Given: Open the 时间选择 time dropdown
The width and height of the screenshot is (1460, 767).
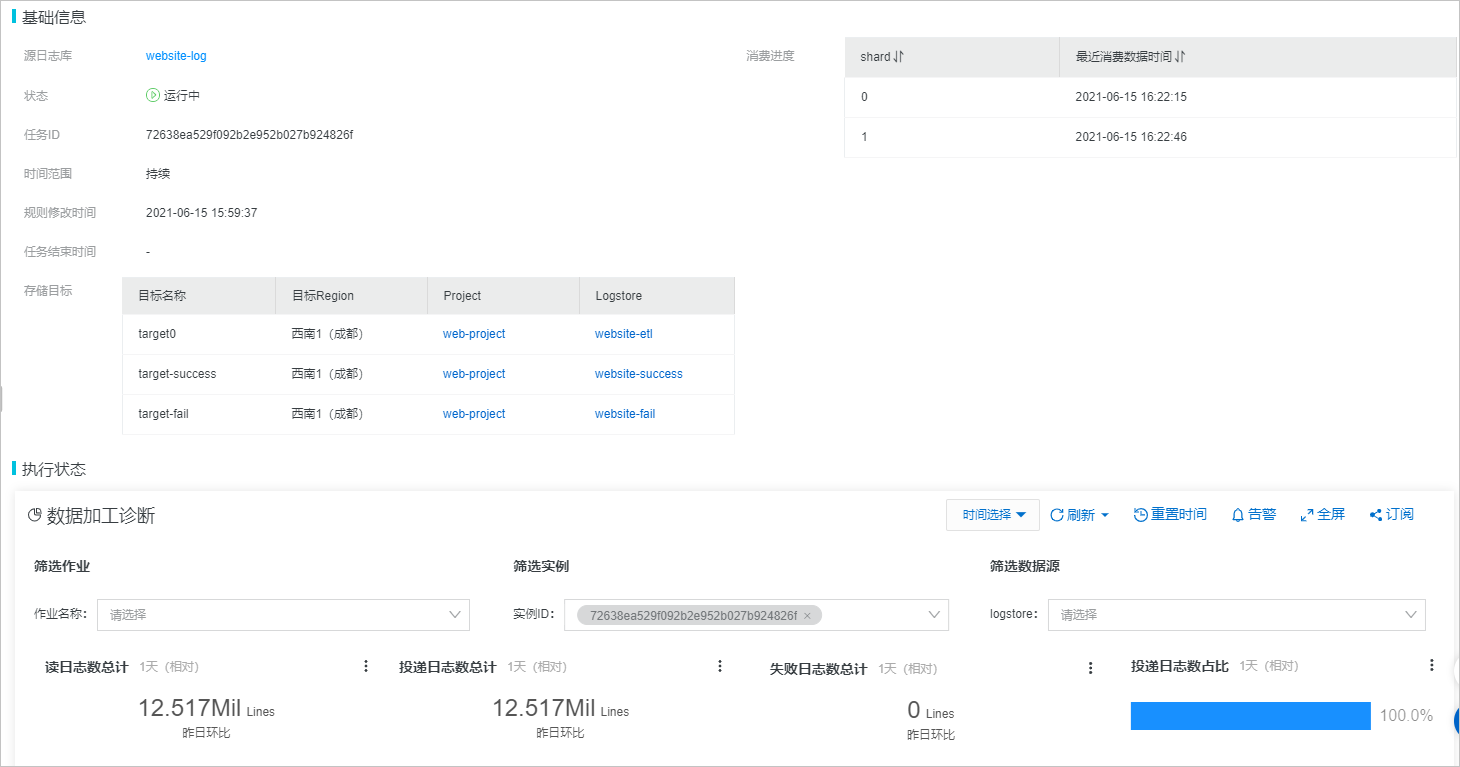Looking at the screenshot, I should click(x=993, y=515).
